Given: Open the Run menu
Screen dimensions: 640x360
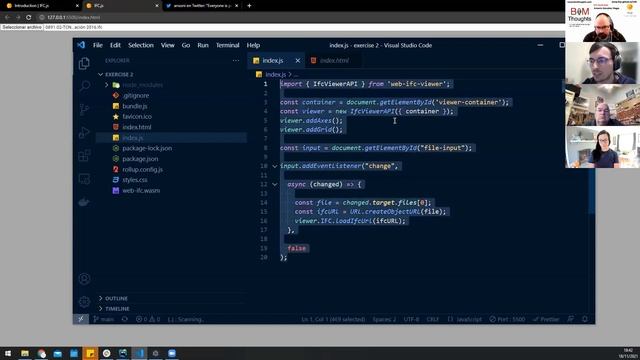Looking at the screenshot, I should pos(203,45).
